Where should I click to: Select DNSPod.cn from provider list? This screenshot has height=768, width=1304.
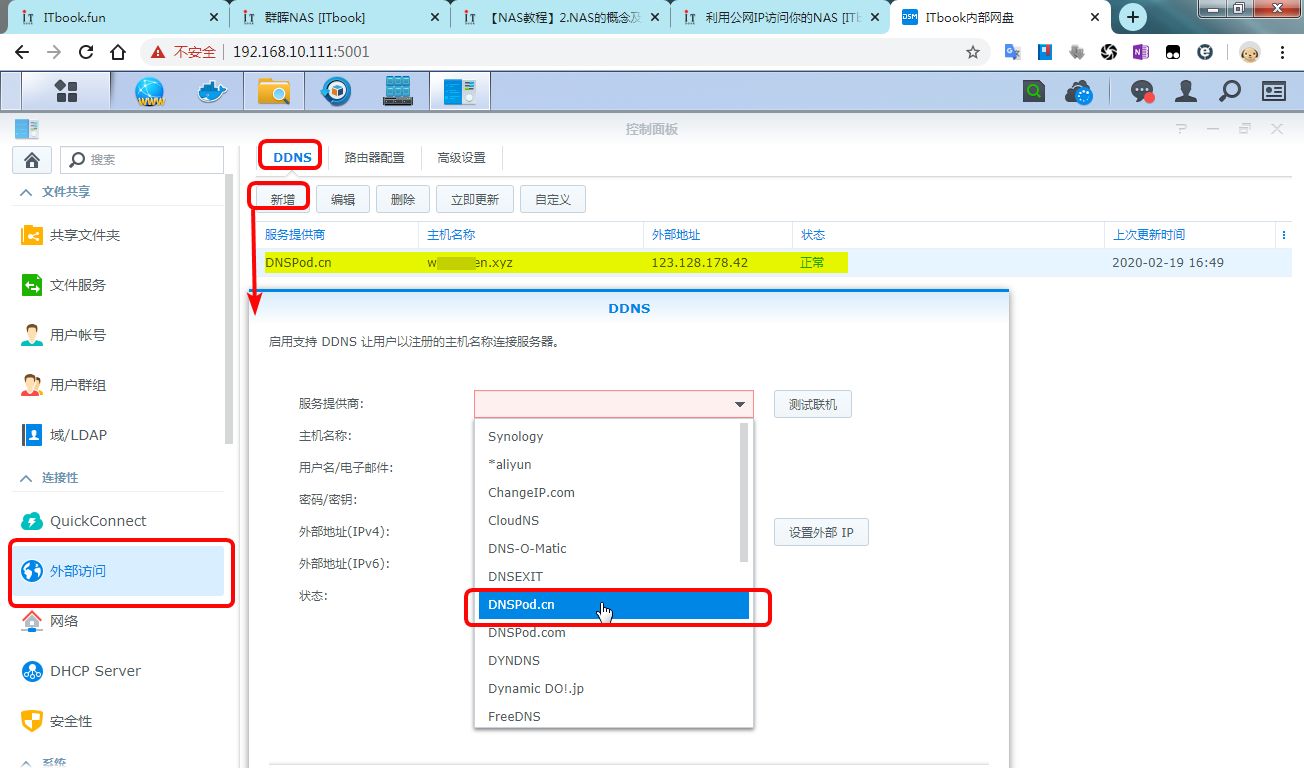click(614, 604)
